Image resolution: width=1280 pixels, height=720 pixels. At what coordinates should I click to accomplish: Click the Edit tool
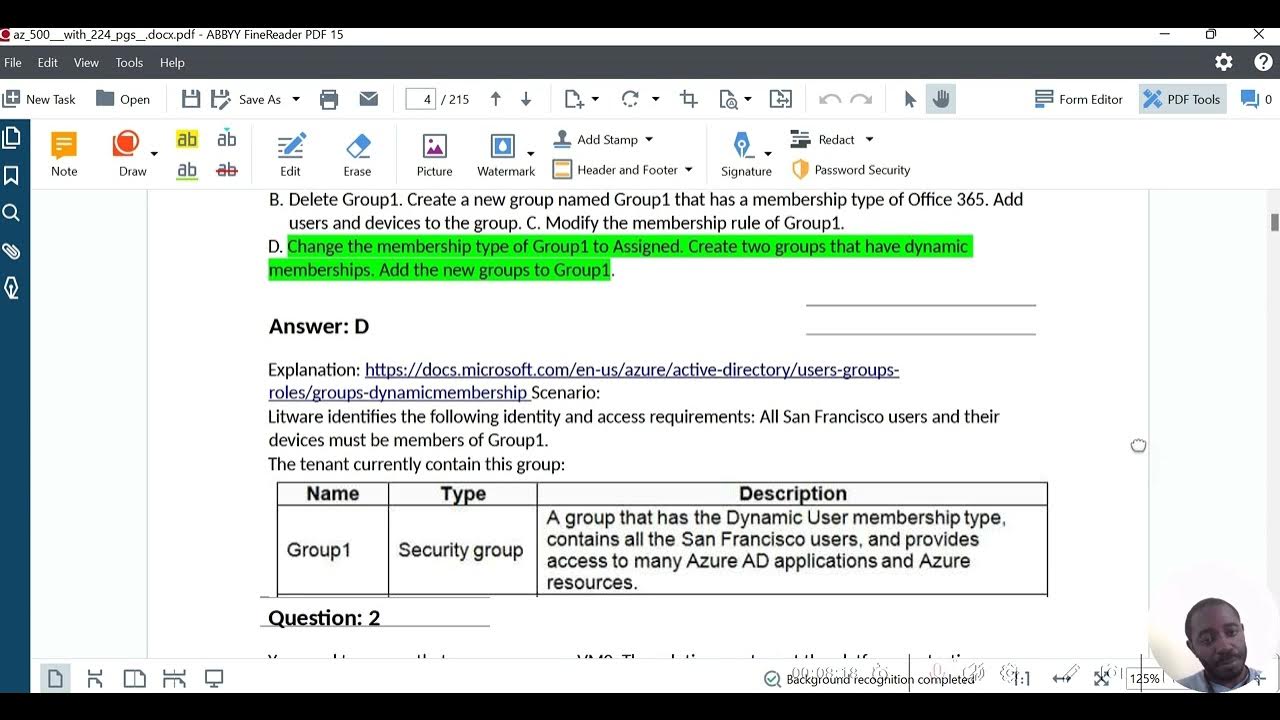[x=290, y=154]
